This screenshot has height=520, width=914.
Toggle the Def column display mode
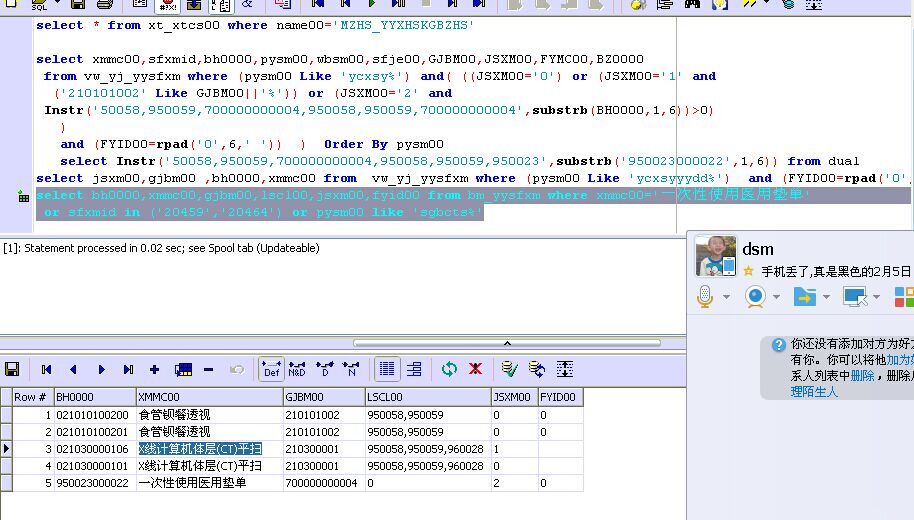(x=271, y=369)
